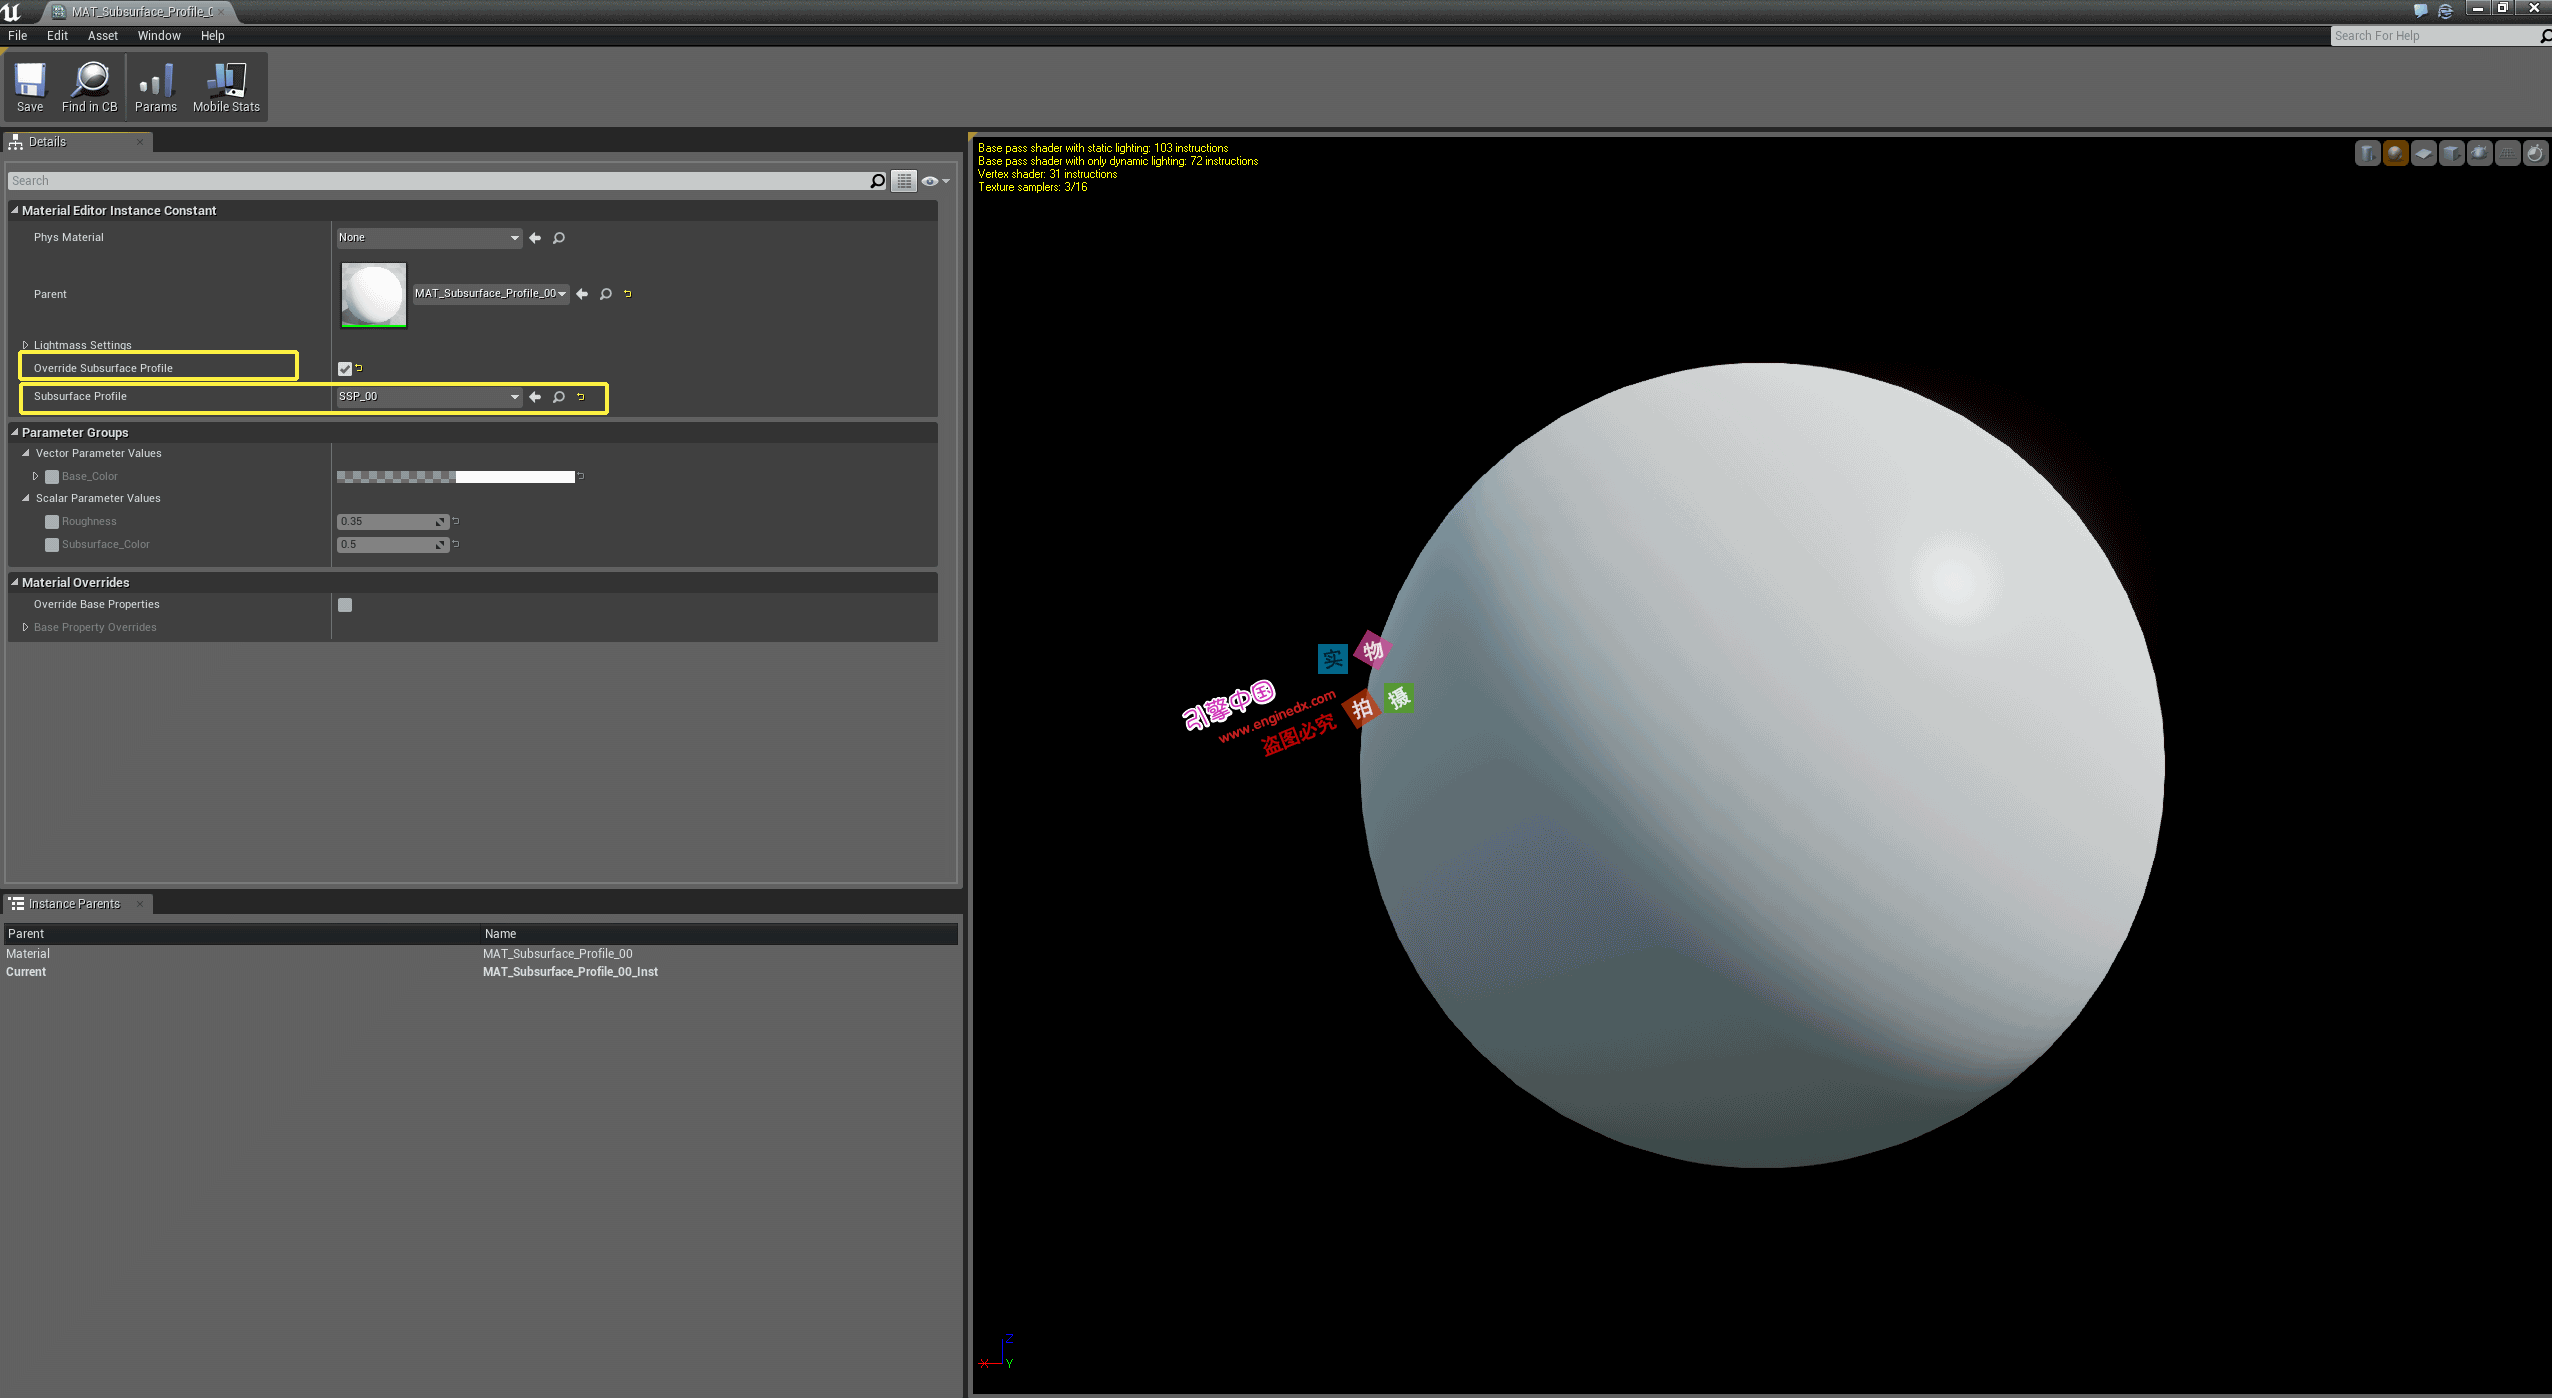The width and height of the screenshot is (2552, 1398).
Task: Enable Override Base Properties checkbox
Action: (344, 604)
